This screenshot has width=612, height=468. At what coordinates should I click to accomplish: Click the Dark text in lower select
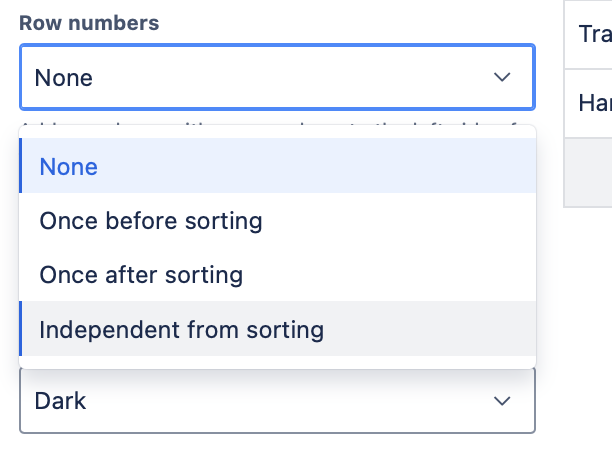click(60, 401)
